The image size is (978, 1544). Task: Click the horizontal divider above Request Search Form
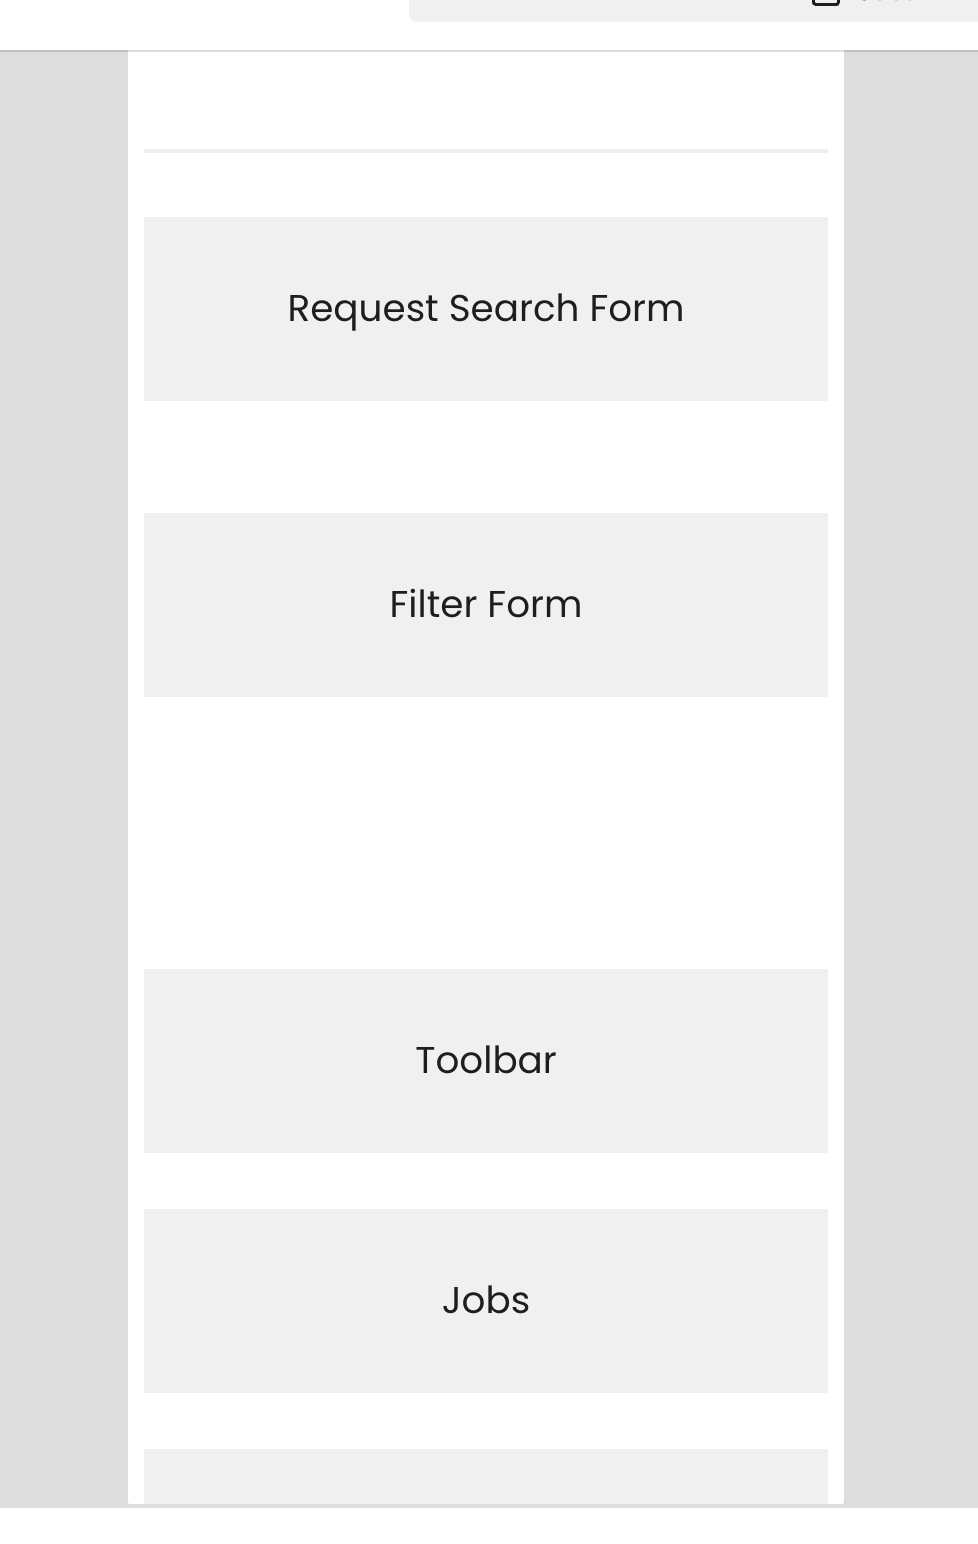tap(485, 151)
